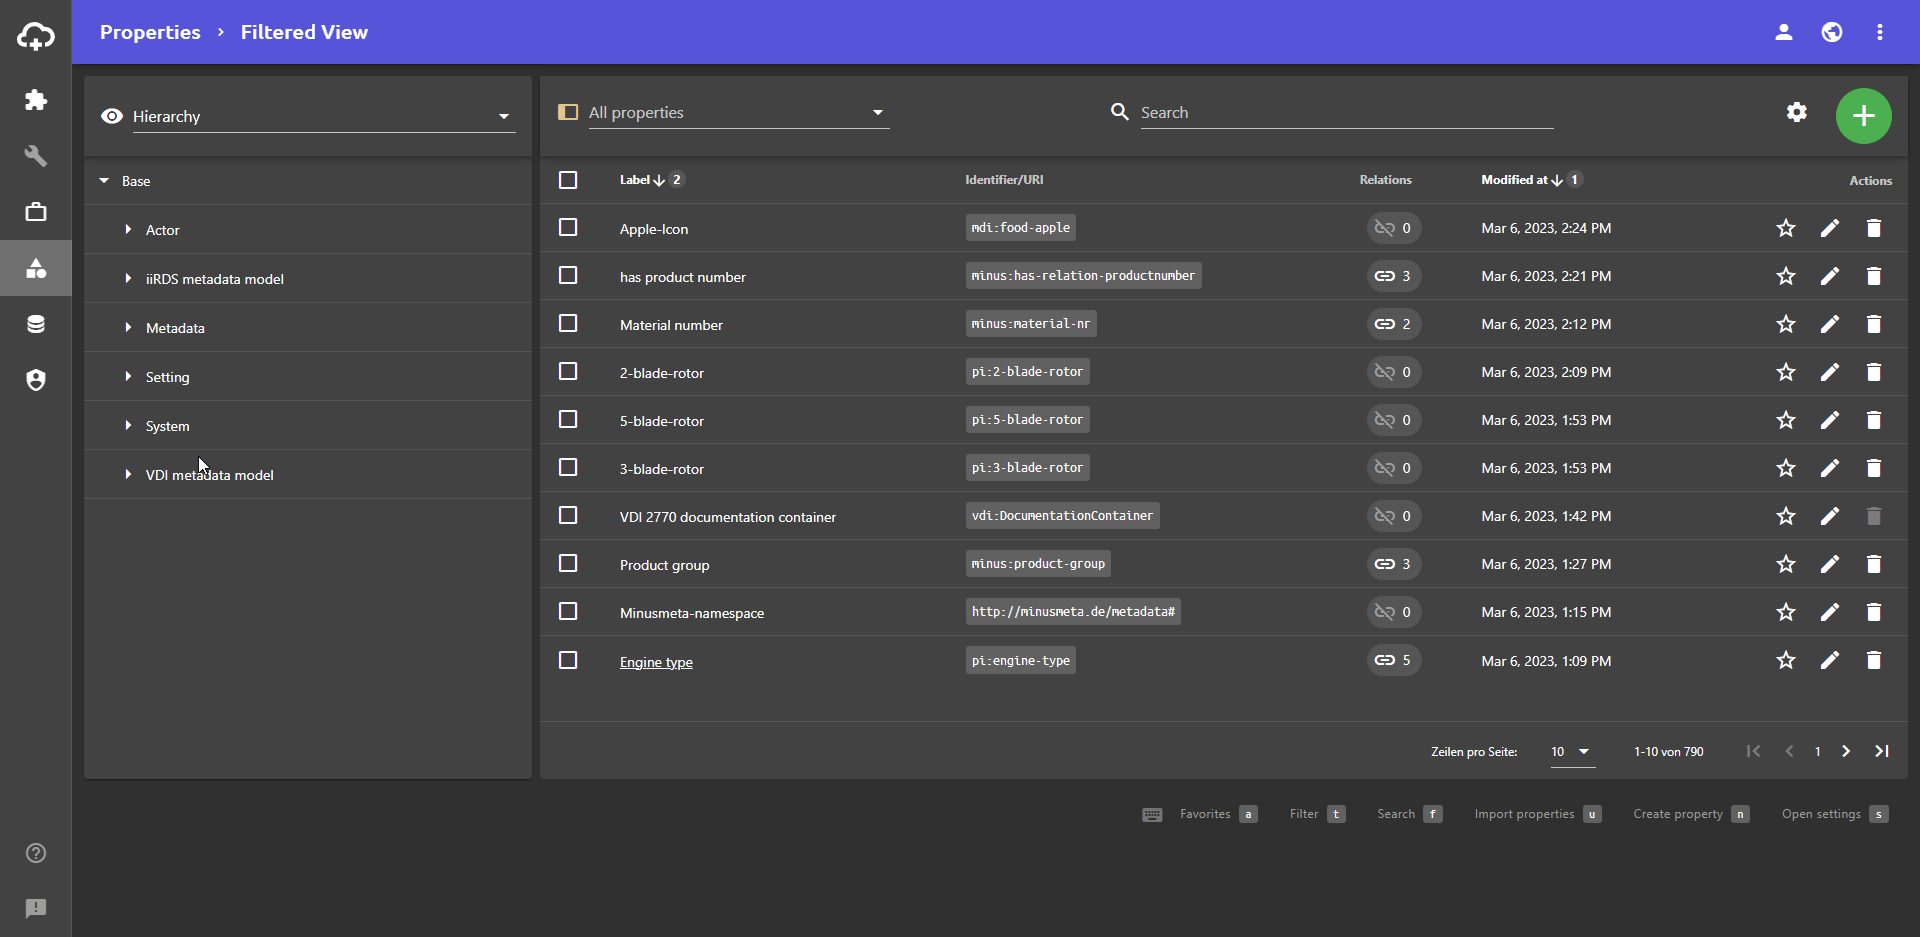Open the user account icon
This screenshot has width=1920, height=937.
tap(1784, 32)
